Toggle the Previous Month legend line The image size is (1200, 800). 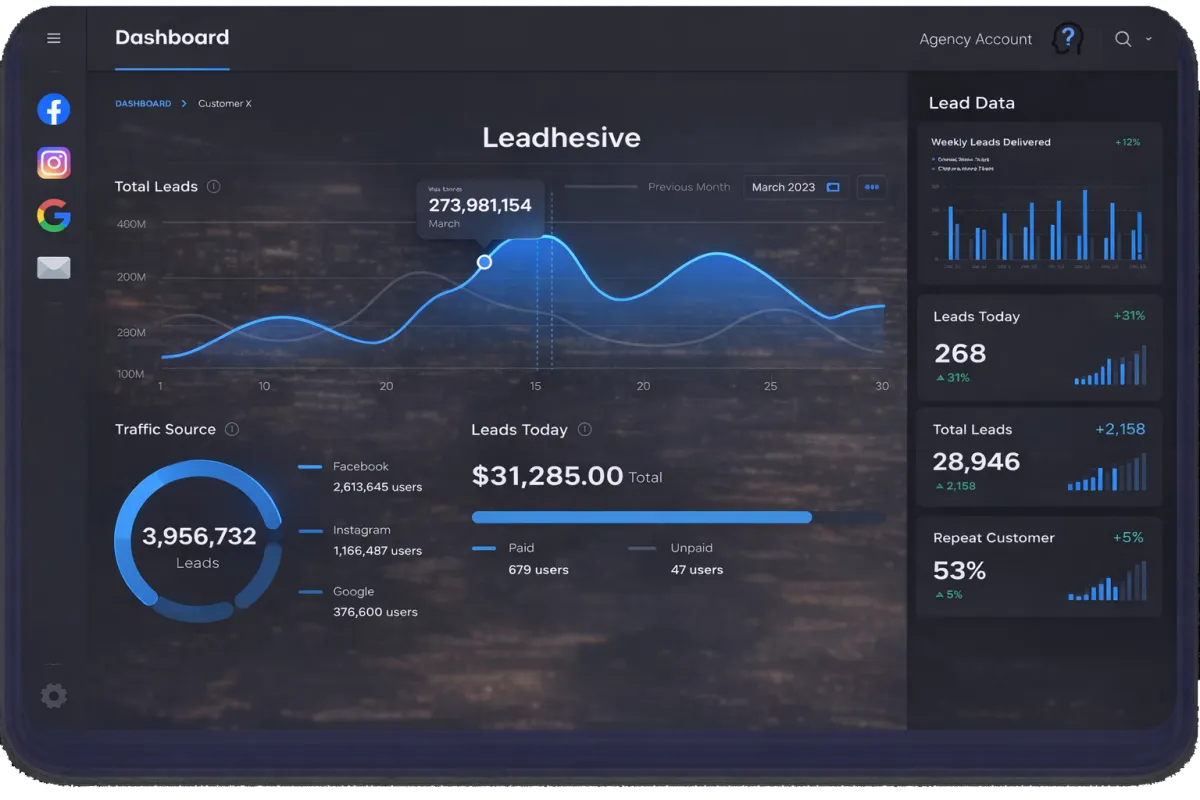click(648, 187)
